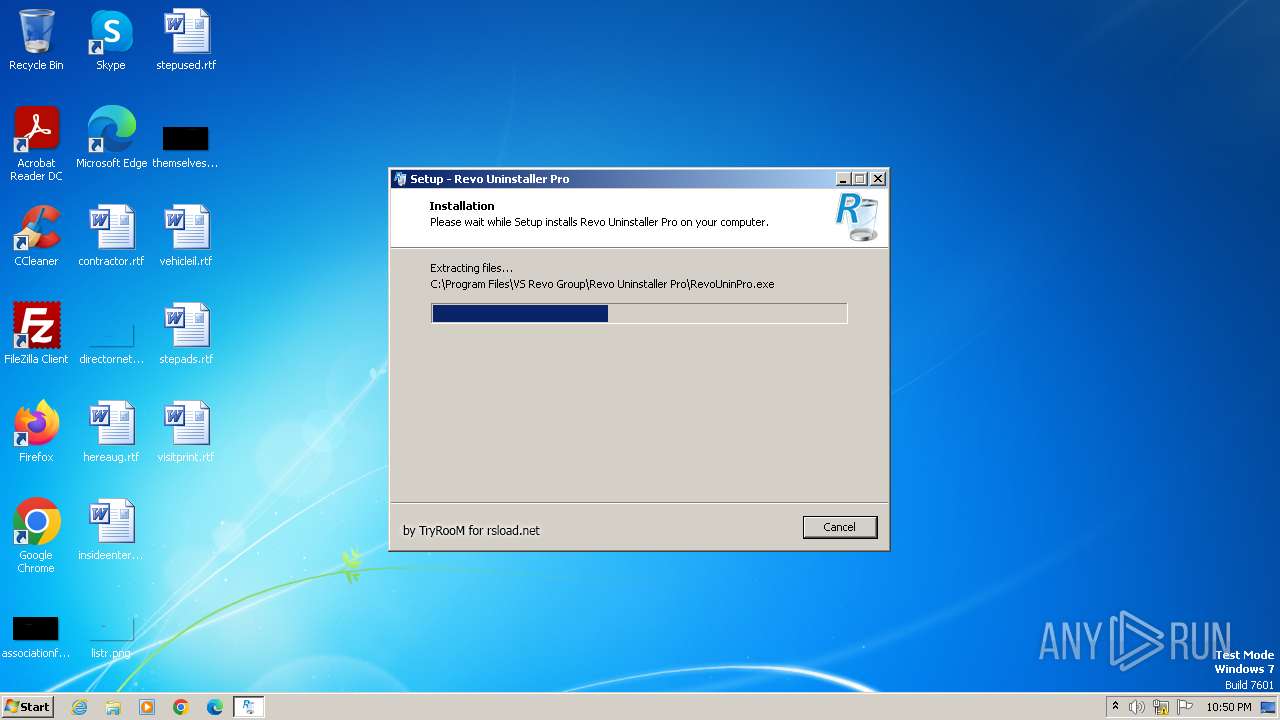Open File Explorer from the taskbar
The width and height of the screenshot is (1280, 720).
113,707
